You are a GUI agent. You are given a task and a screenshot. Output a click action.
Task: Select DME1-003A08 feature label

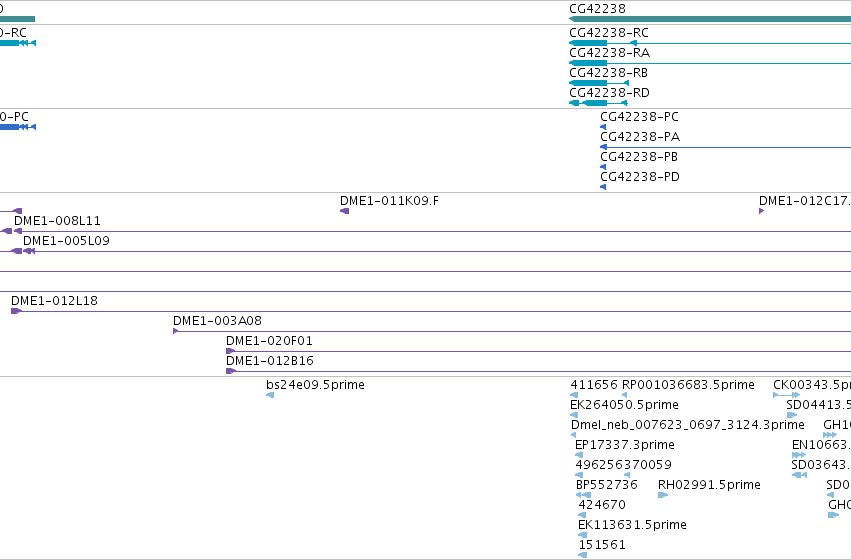tap(217, 321)
